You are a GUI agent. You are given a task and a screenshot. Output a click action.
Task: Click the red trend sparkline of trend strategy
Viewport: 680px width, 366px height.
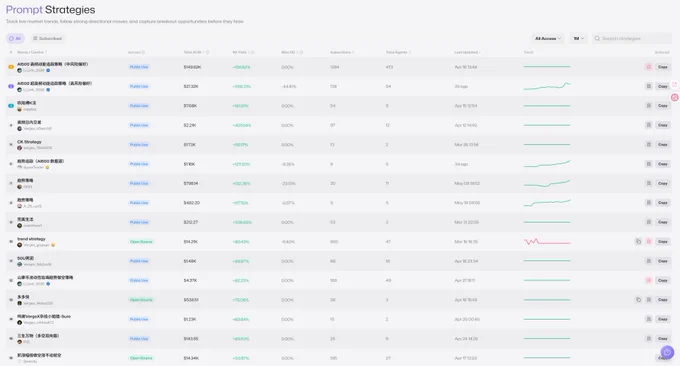pyautogui.click(x=547, y=242)
